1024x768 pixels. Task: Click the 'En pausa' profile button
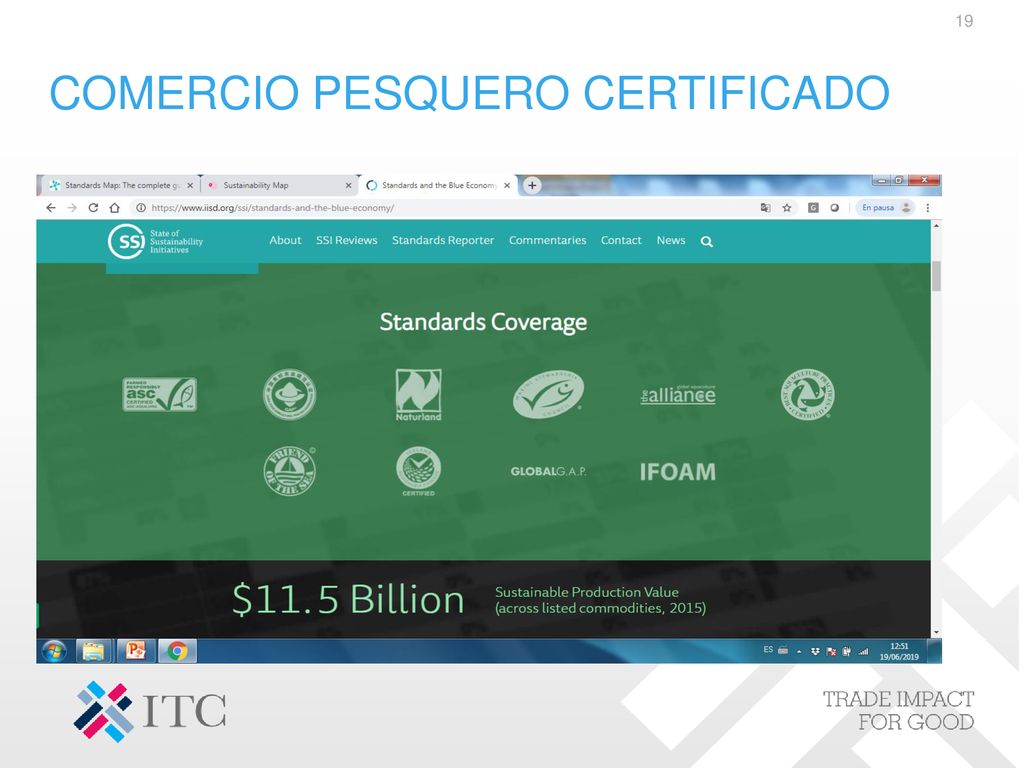[x=885, y=208]
